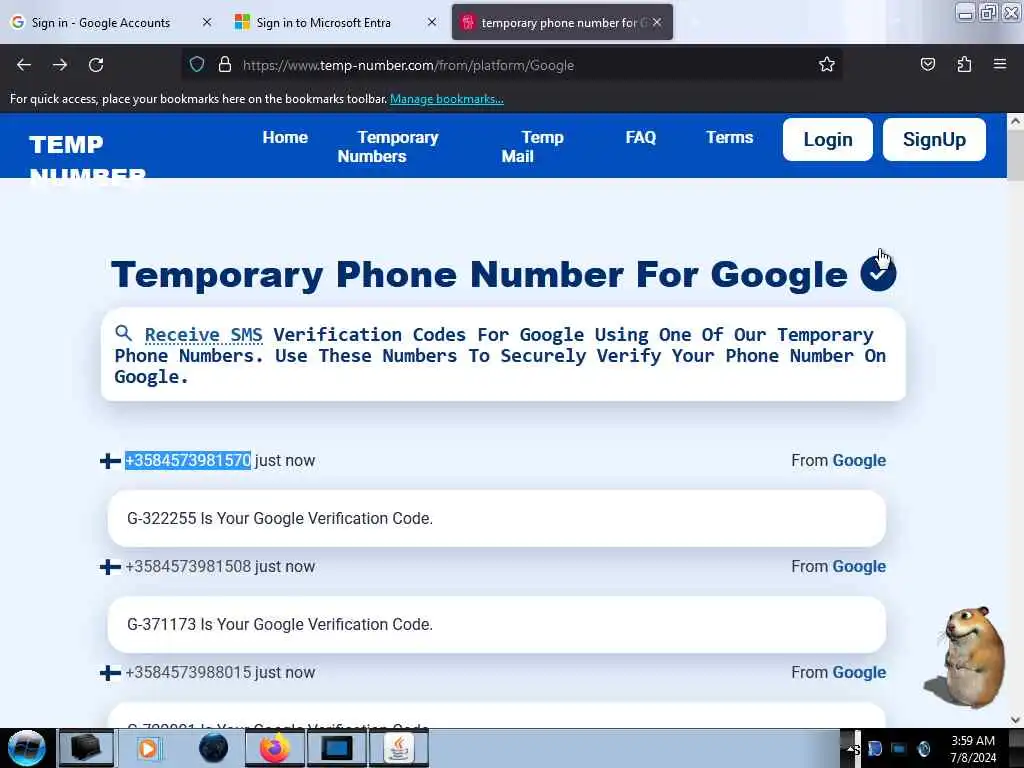Open the extensions puzzle icon

click(x=964, y=64)
